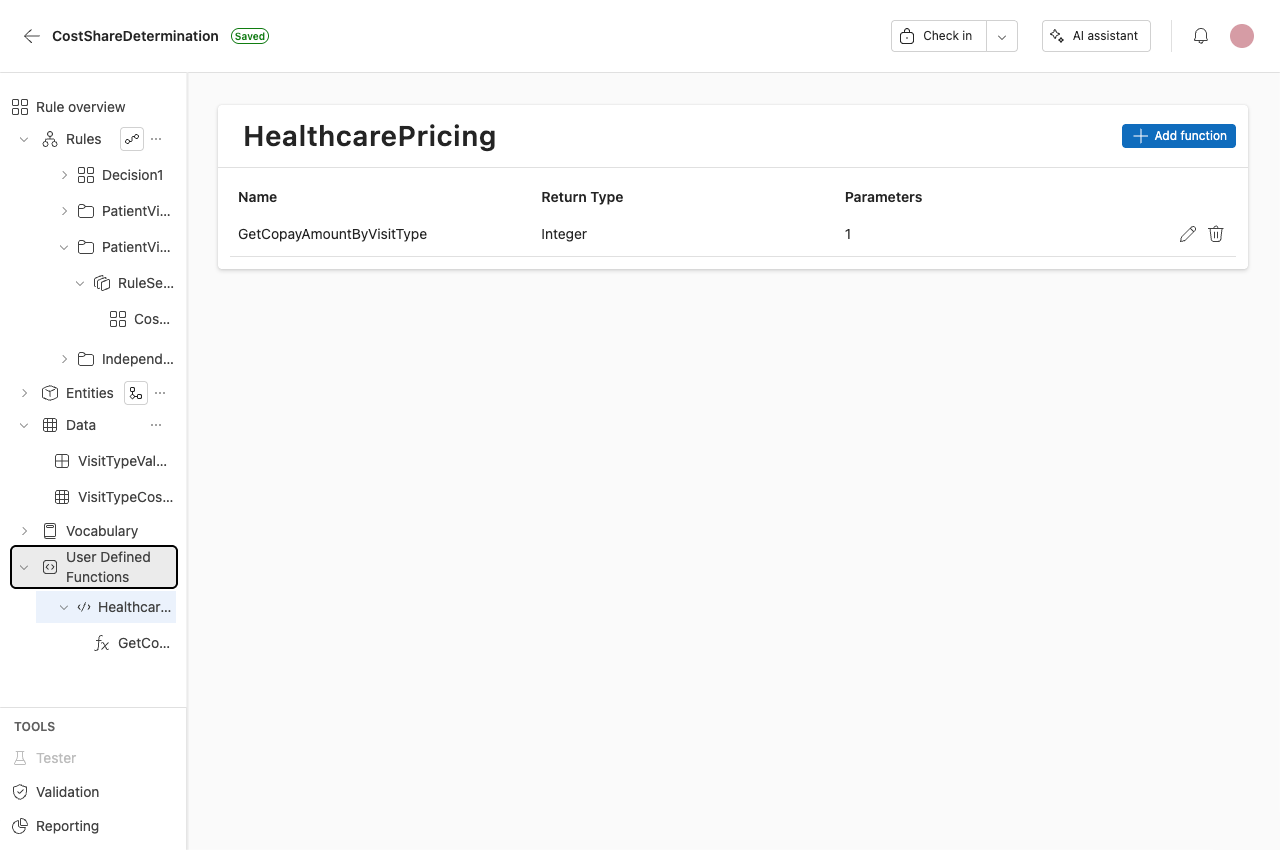Expand the Decision1 node

coord(64,175)
